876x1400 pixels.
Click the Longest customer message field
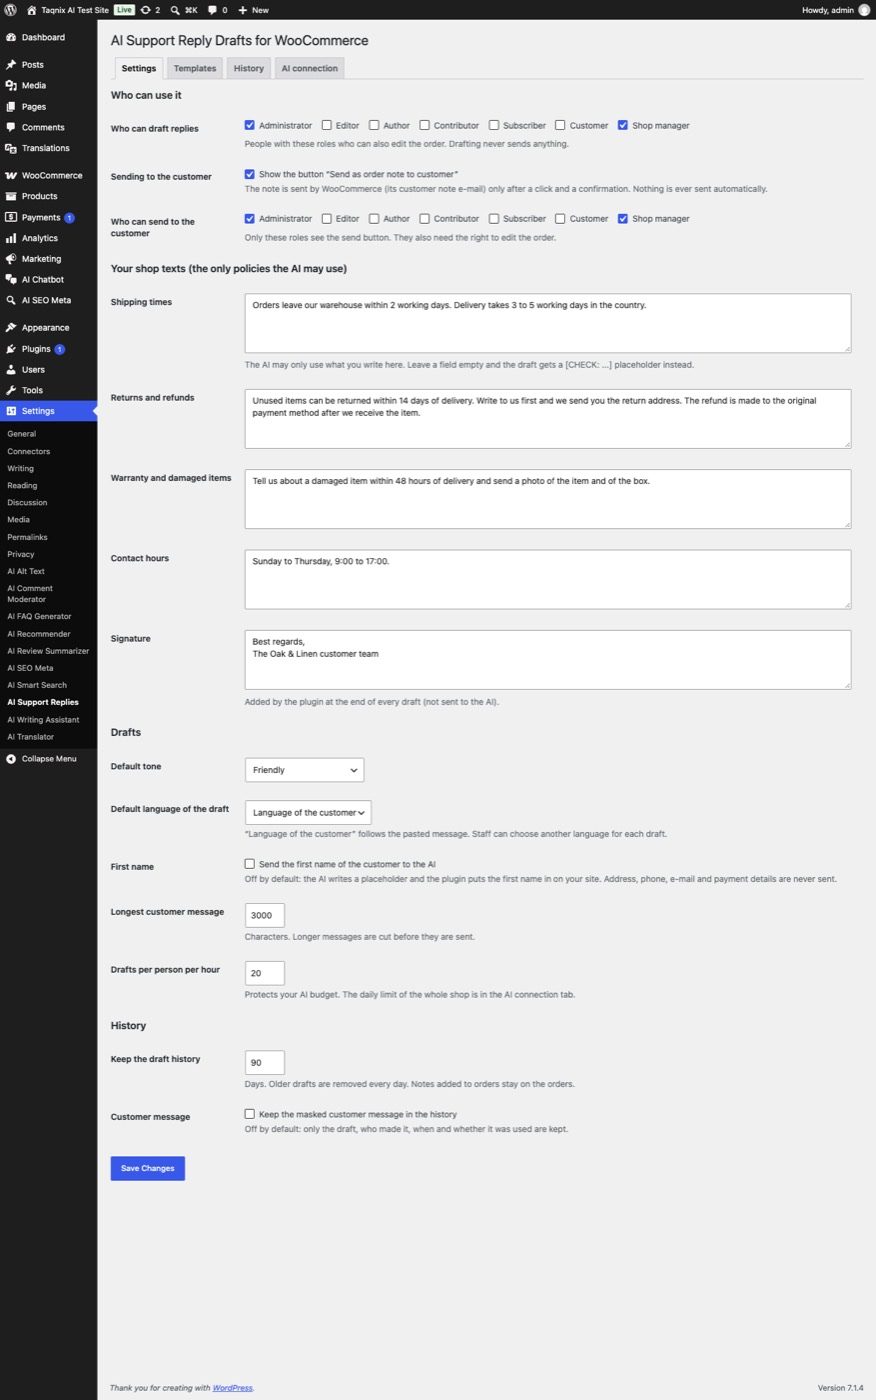[265, 915]
